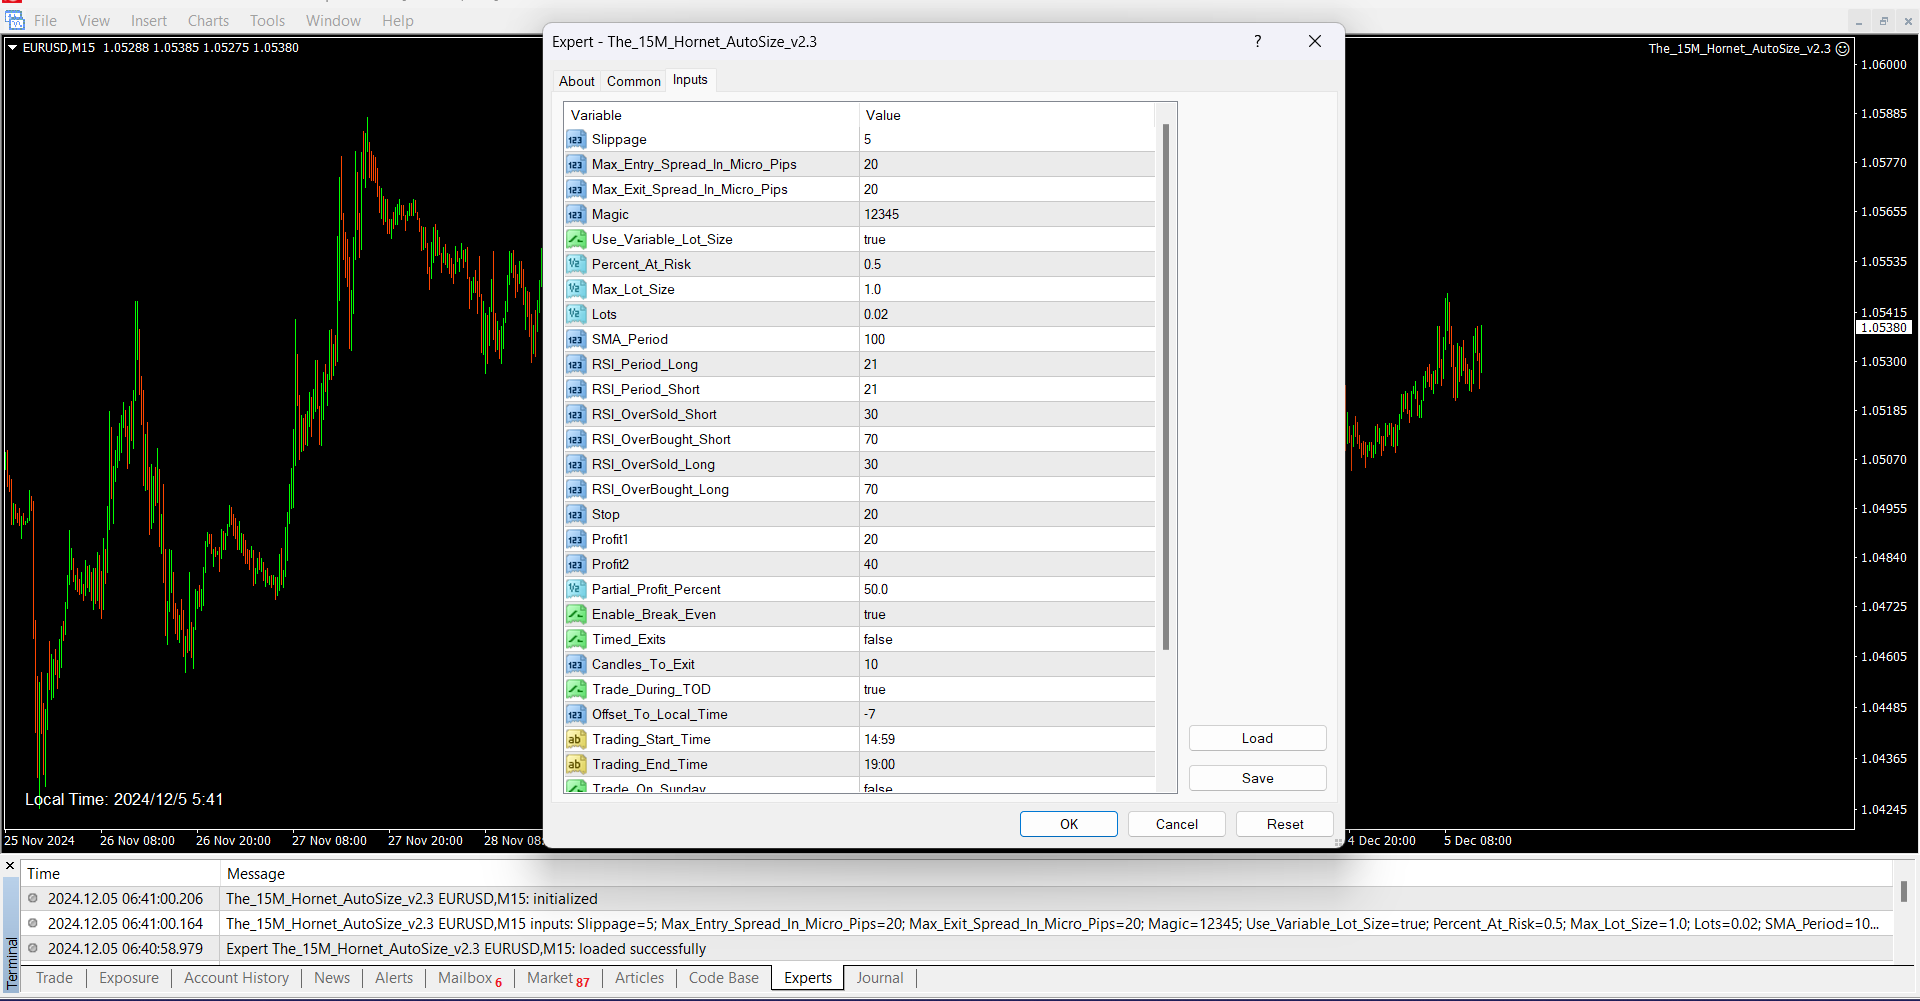Switch to the Common tab
Viewport: 1920px width, 1001px height.
(x=633, y=81)
